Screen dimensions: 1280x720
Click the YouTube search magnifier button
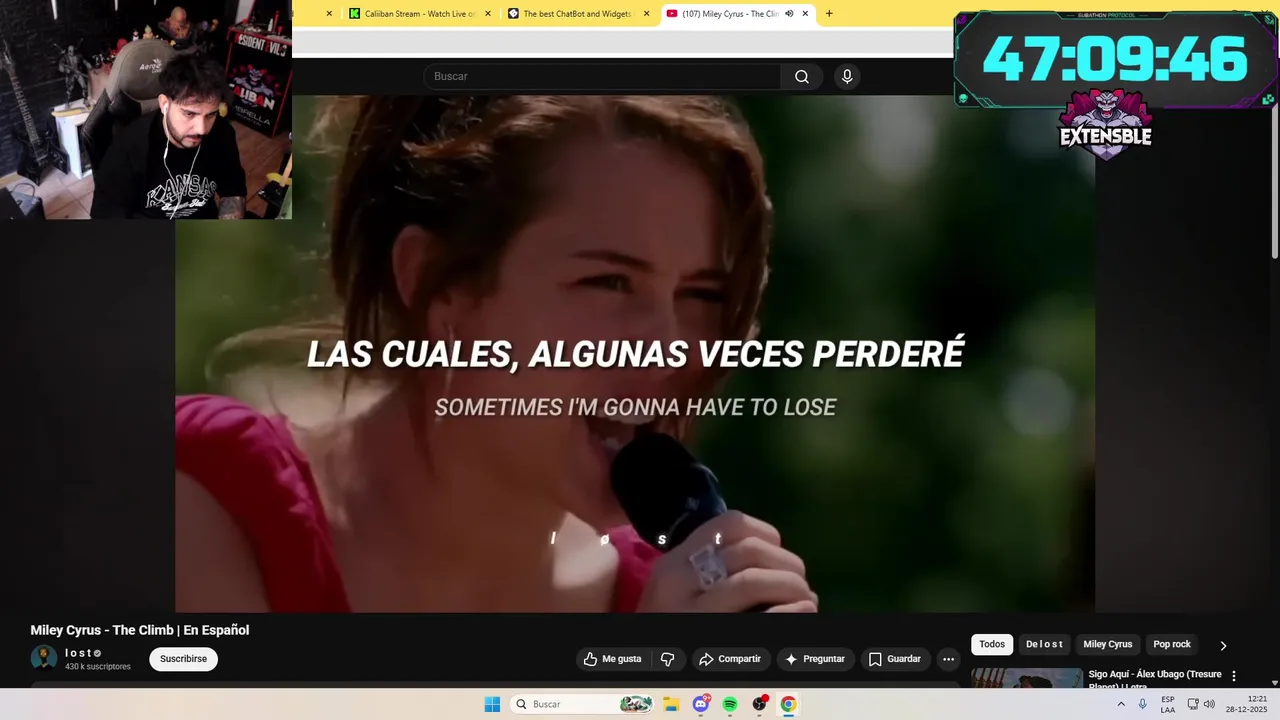click(801, 77)
